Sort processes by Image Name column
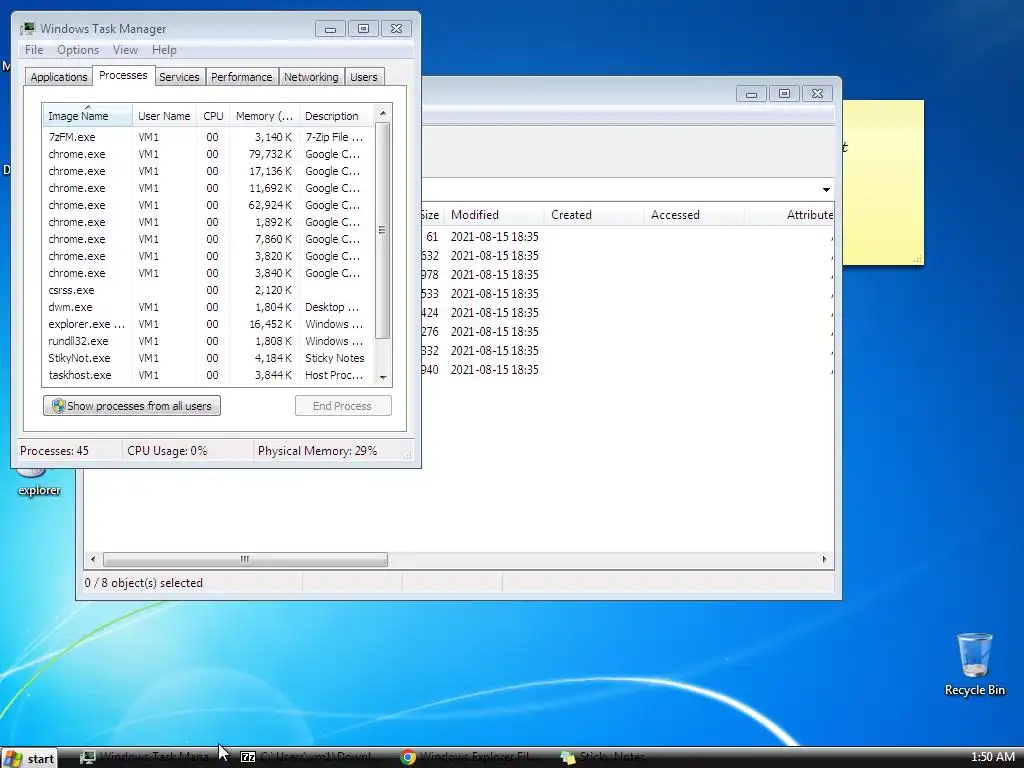 (x=88, y=116)
